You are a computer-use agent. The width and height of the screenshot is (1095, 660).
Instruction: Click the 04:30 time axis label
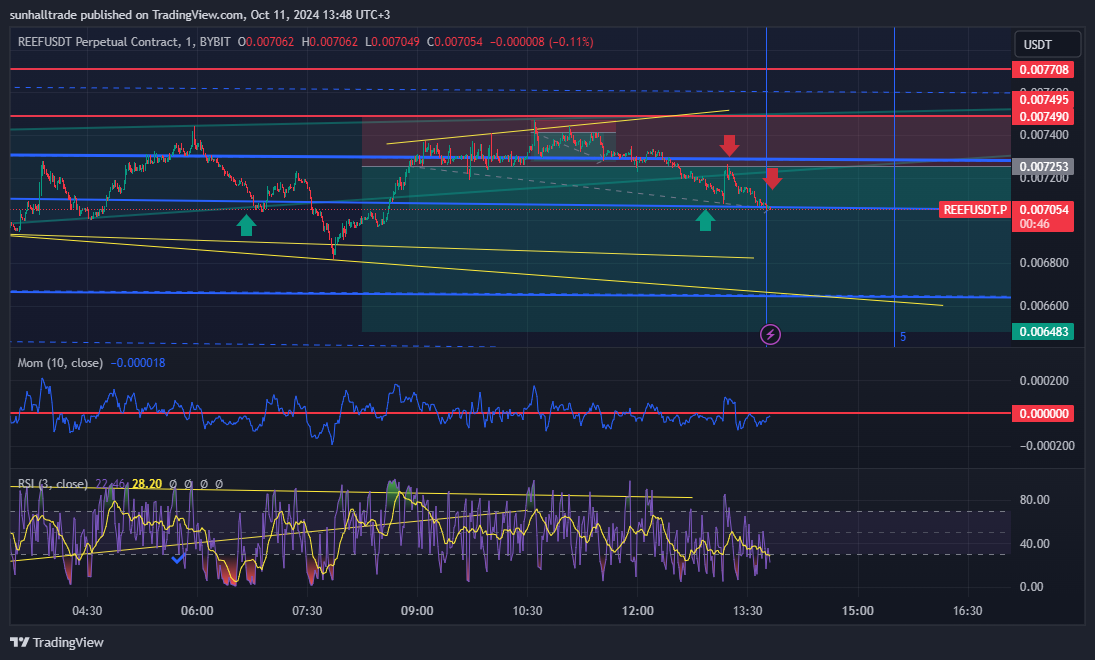point(87,610)
